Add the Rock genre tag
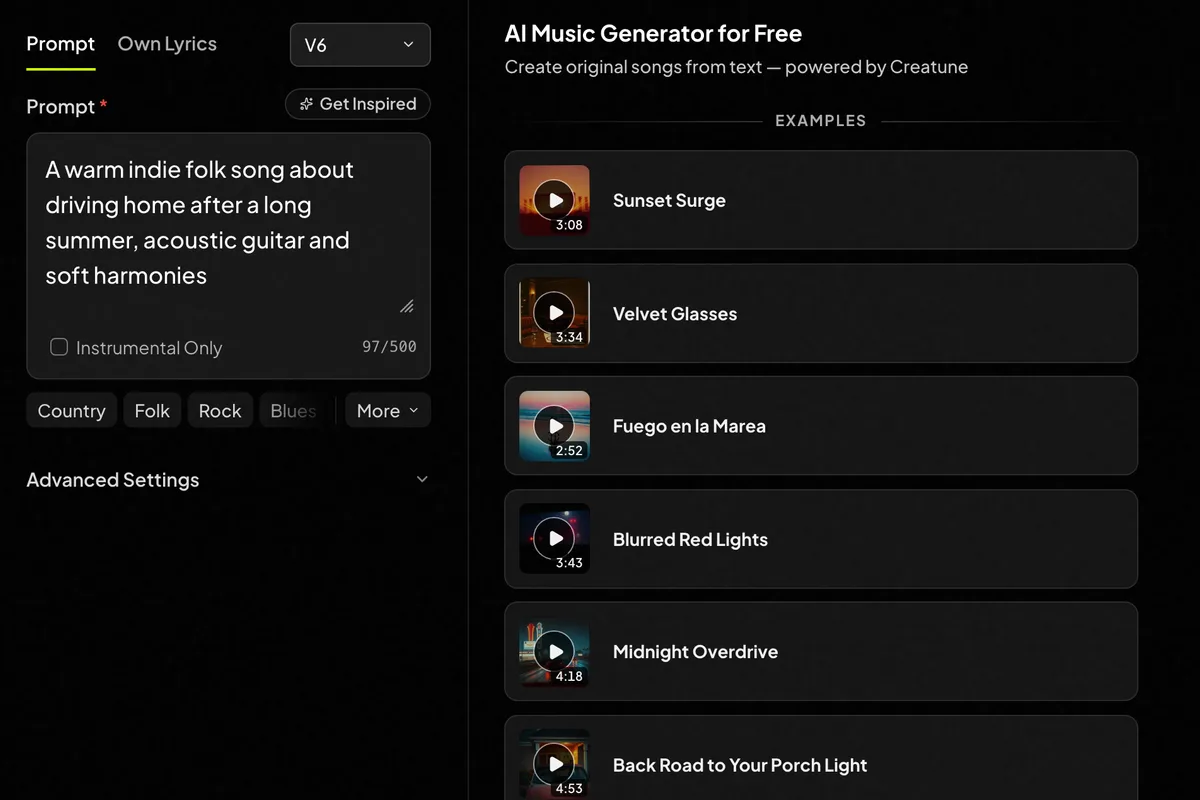 pos(220,411)
